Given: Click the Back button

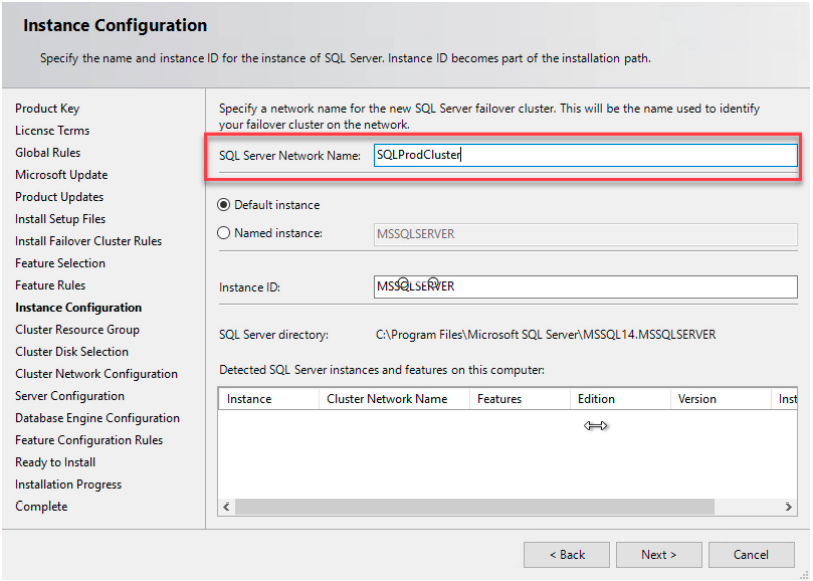Looking at the screenshot, I should pos(567,555).
